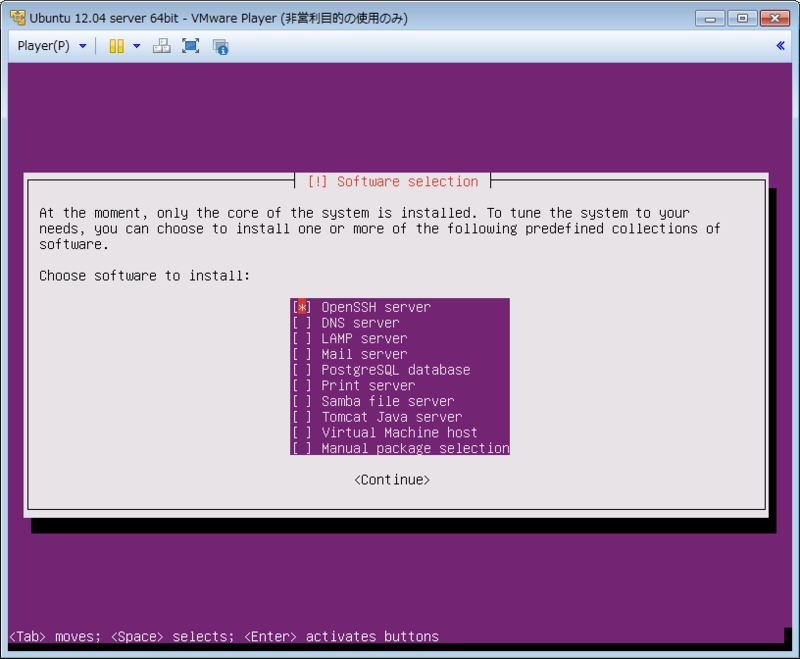Image resolution: width=800 pixels, height=659 pixels.
Task: Click the Tab/Space/Enter help line
Action: coord(224,637)
